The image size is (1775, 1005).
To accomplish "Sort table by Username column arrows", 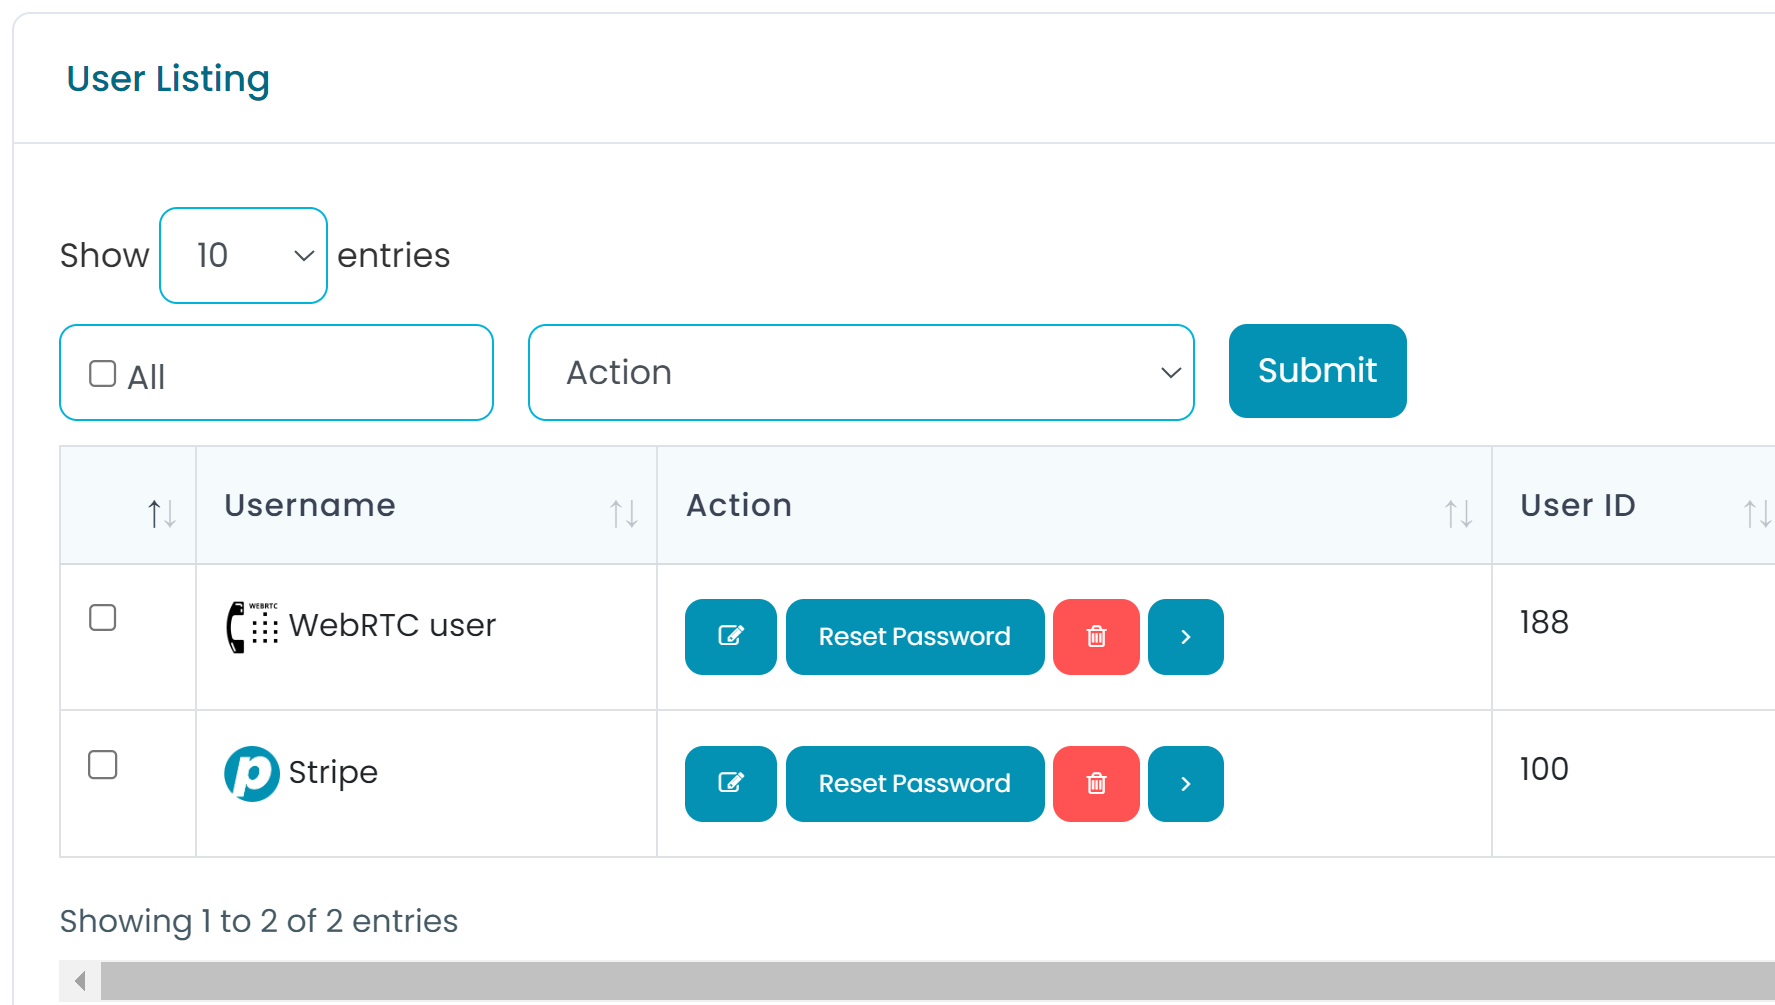I will [x=624, y=513].
